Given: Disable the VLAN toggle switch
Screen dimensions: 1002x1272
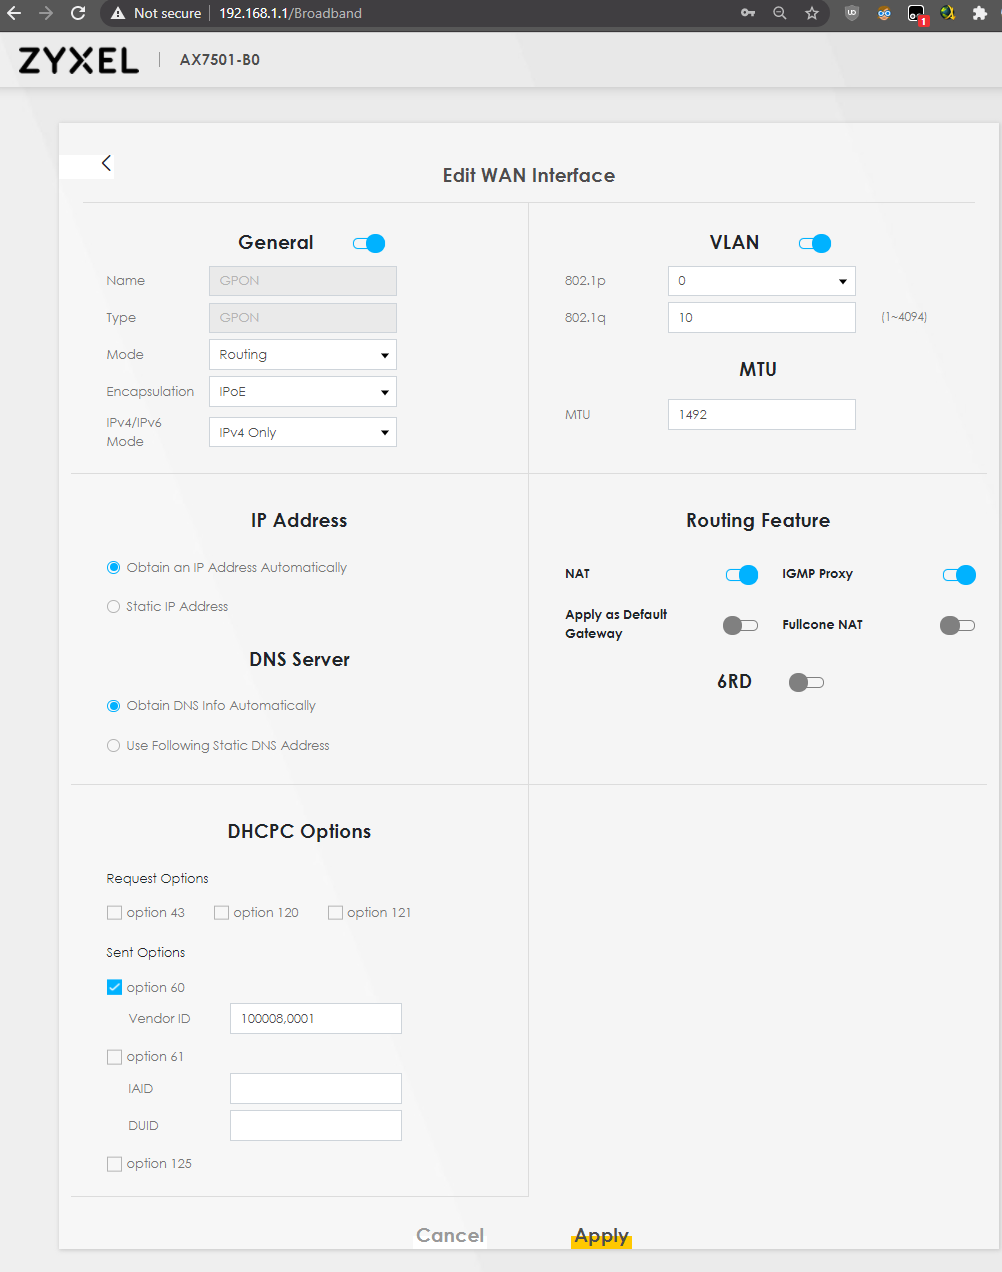Looking at the screenshot, I should coord(815,243).
